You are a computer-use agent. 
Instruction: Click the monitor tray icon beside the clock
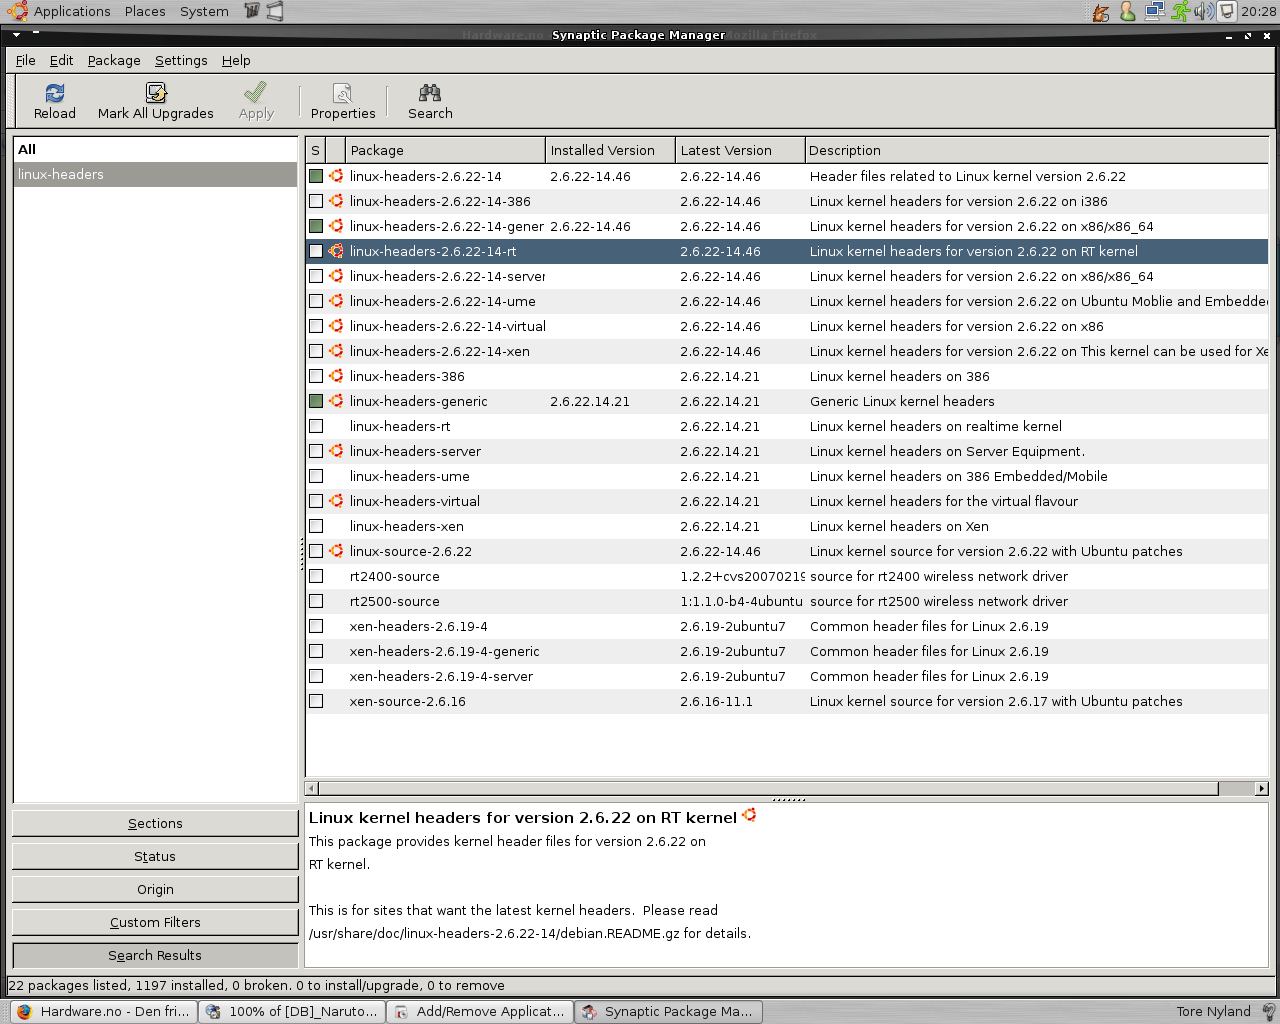tap(1227, 12)
